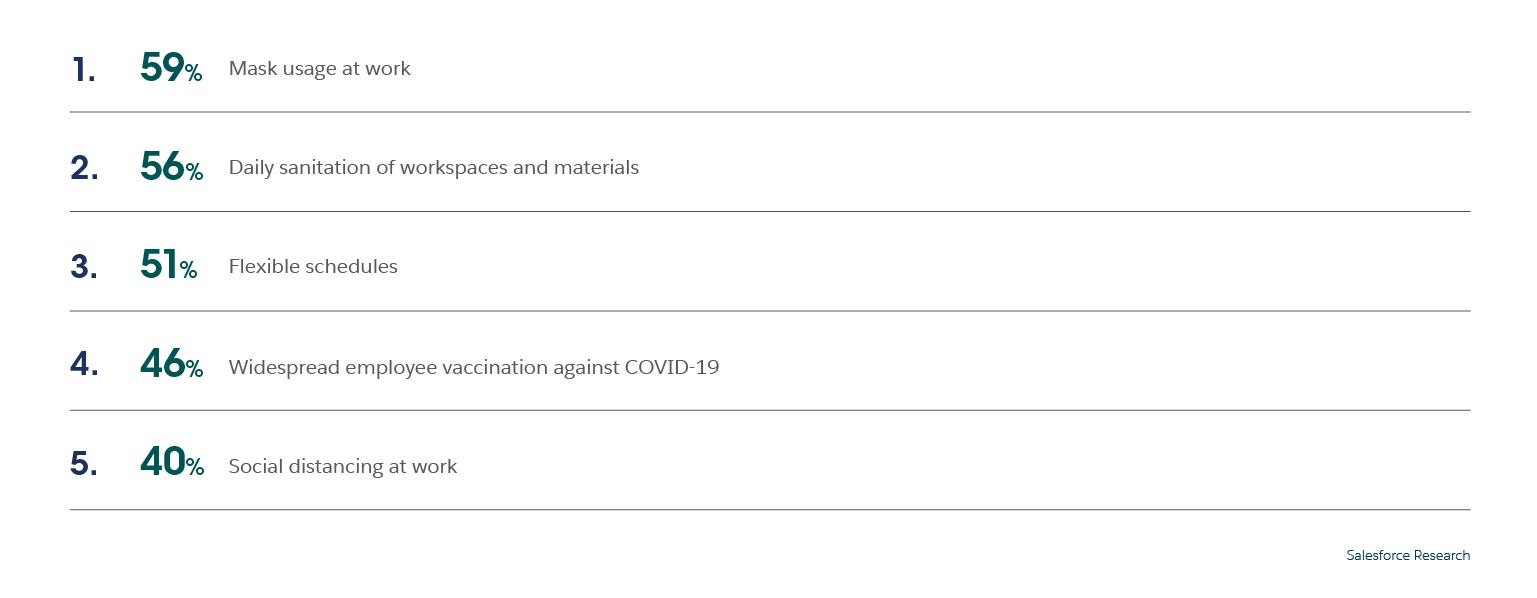Click the 59% statistic
This screenshot has width=1537, height=598.
171,68
